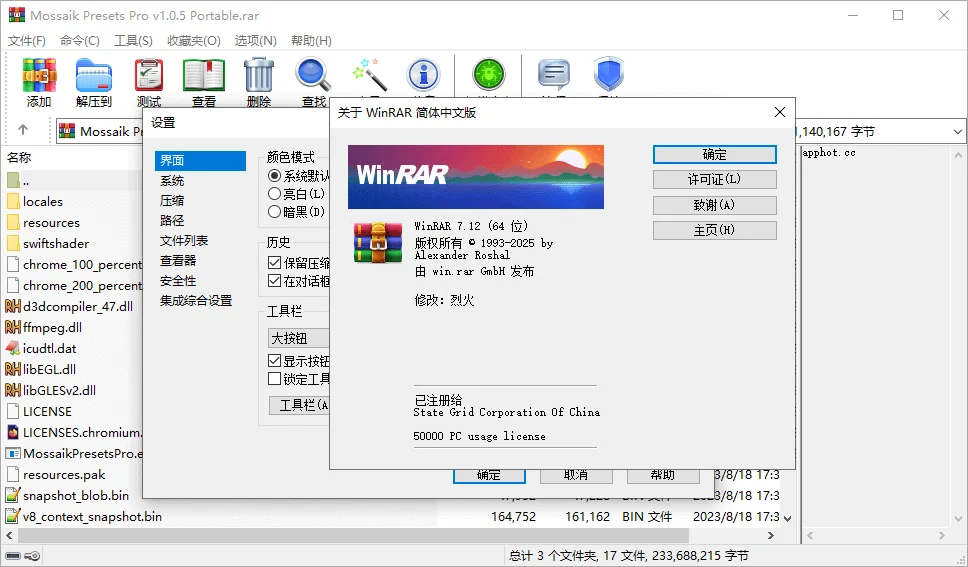
Task: Click the 主页(H) button in About dialog
Action: [714, 230]
